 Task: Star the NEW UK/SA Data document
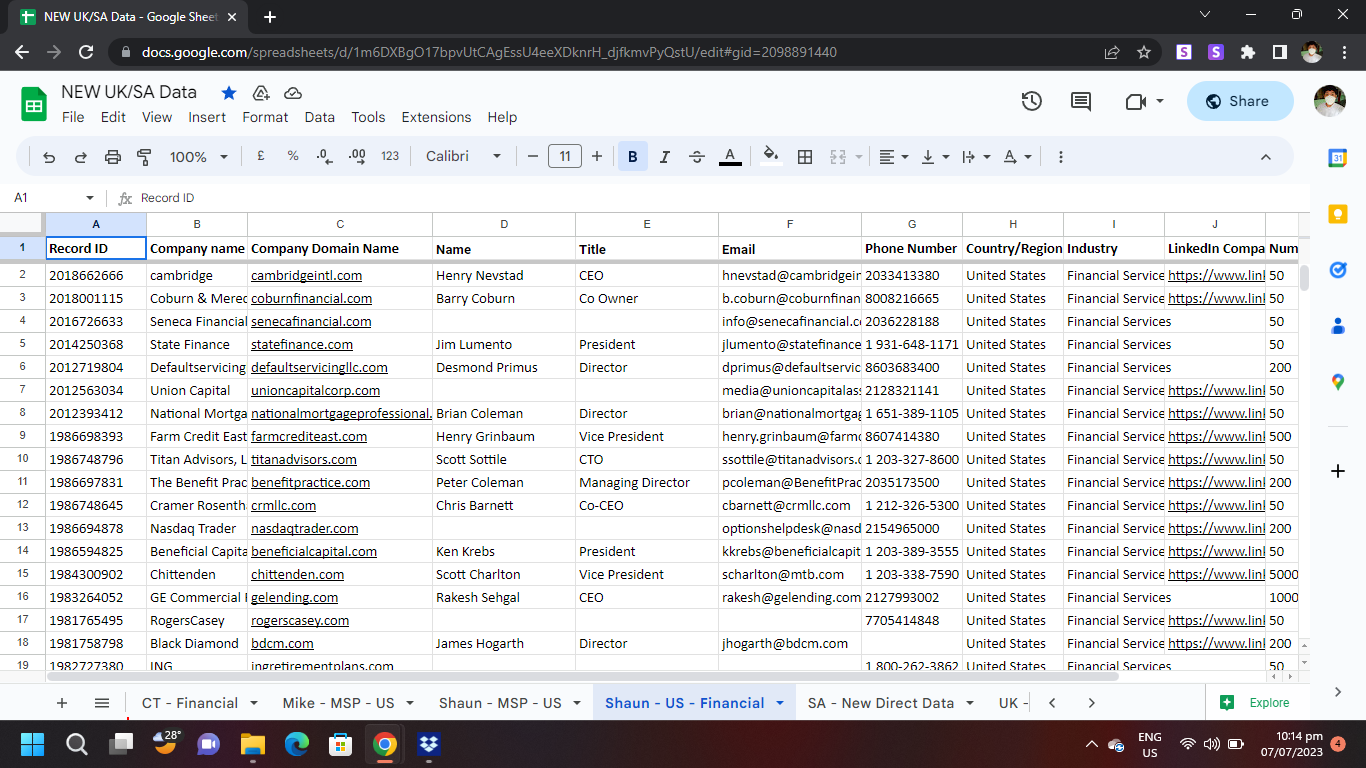pos(229,93)
